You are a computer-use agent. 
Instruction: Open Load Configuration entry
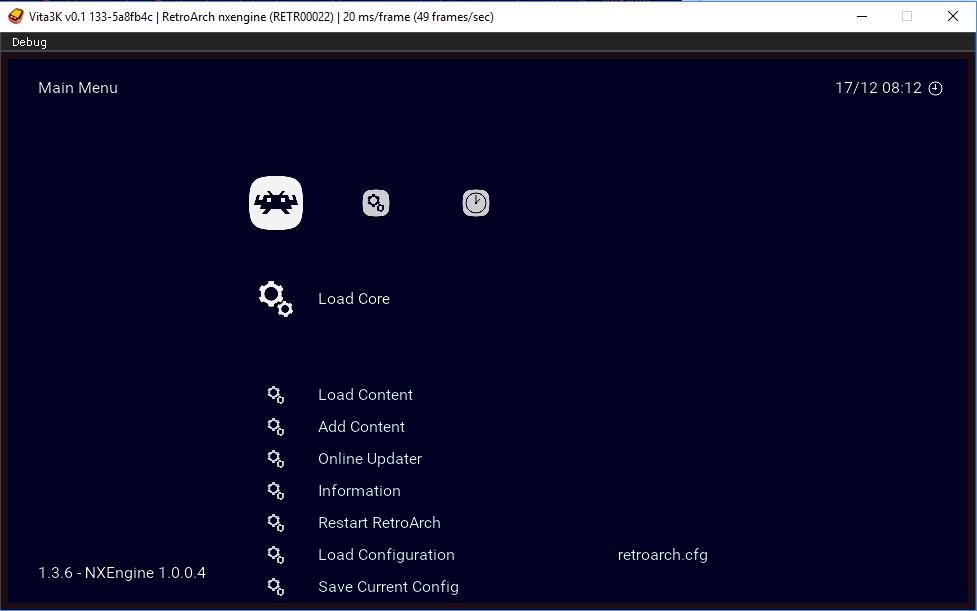point(386,555)
